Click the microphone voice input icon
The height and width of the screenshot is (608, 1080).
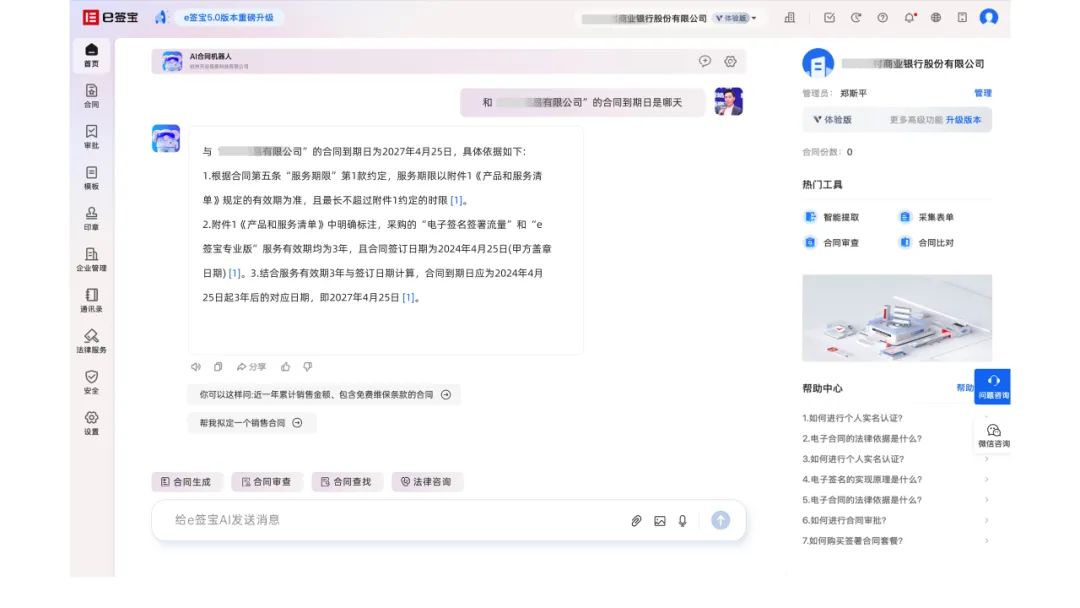click(683, 521)
